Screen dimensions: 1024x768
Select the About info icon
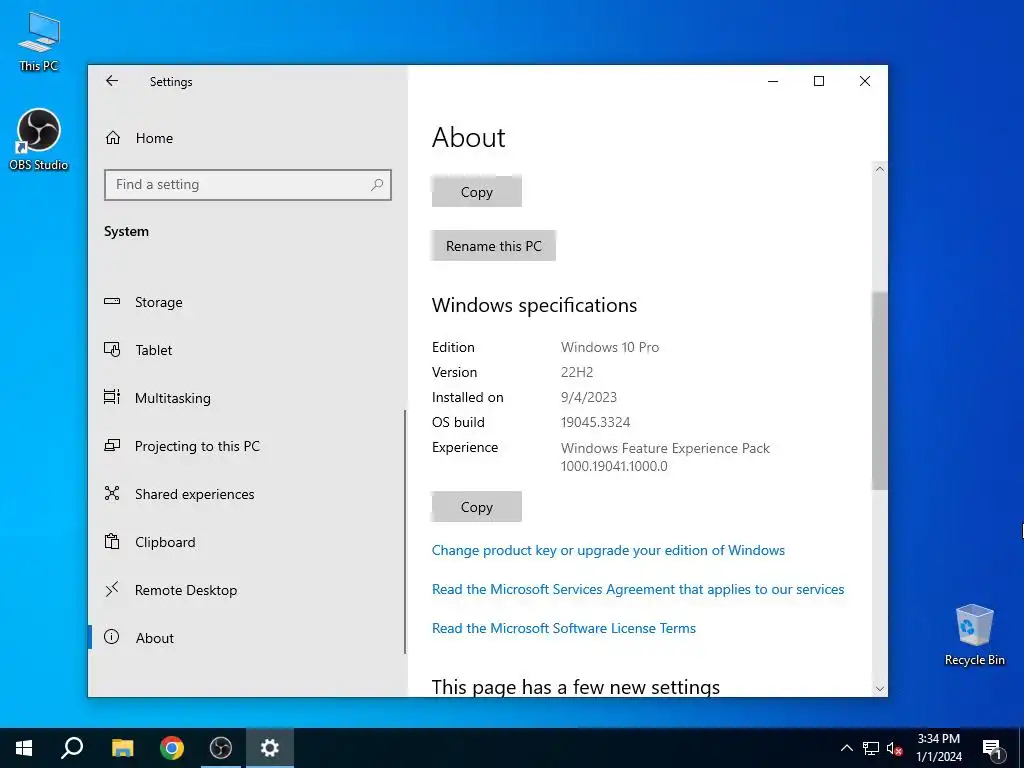click(112, 637)
